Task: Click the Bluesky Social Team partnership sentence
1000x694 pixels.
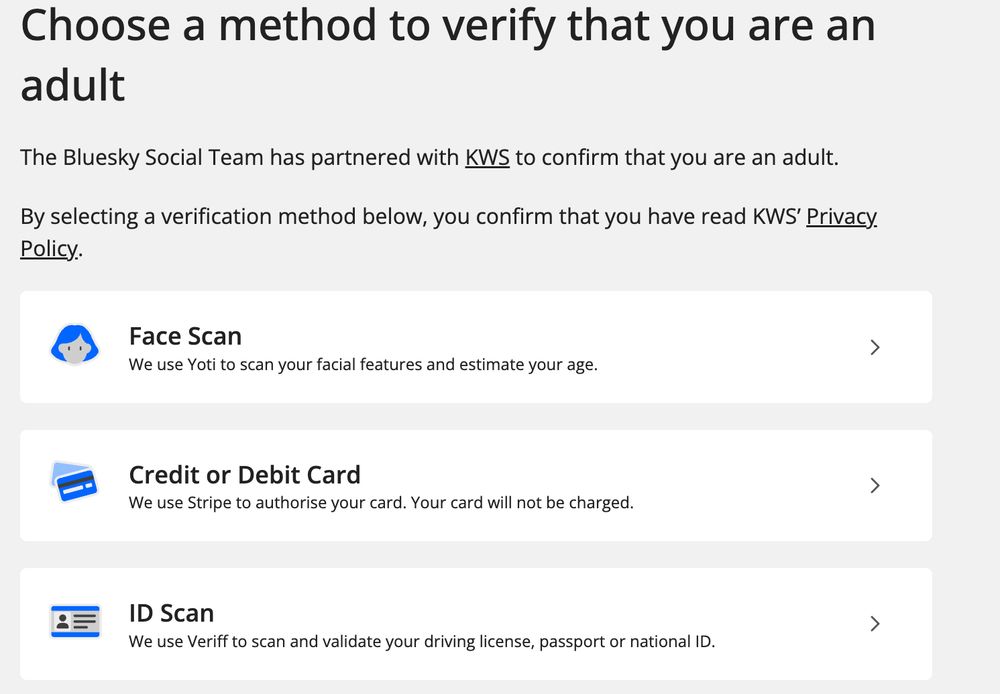Action: click(429, 158)
